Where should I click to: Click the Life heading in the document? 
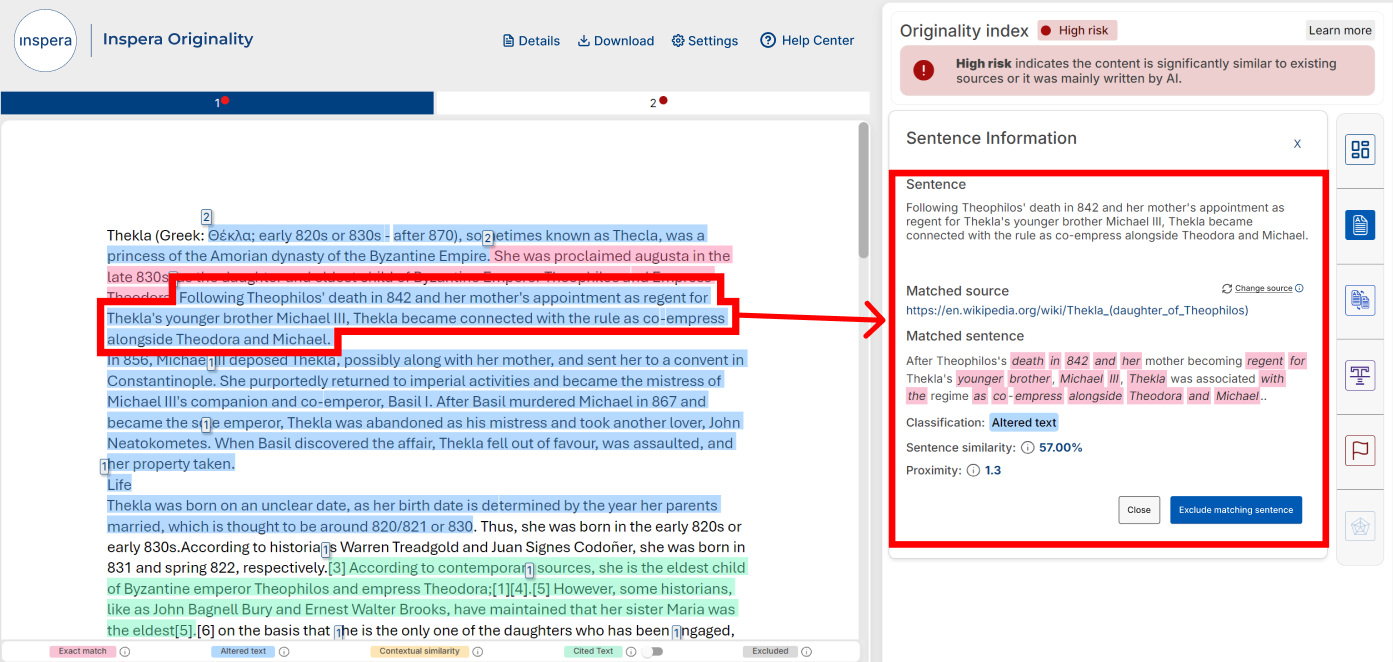point(119,485)
